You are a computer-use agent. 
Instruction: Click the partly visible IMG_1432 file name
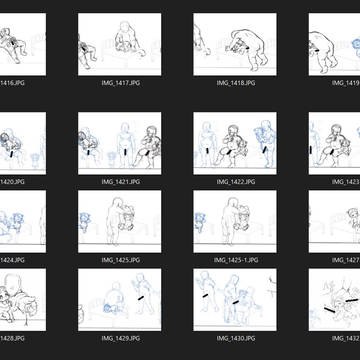[x=346, y=338]
